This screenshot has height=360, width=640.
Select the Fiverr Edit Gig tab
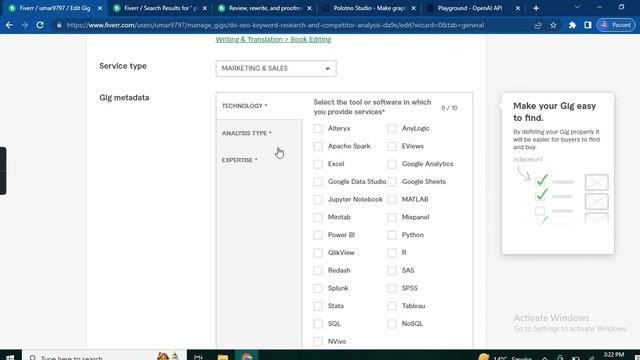pyautogui.click(x=55, y=8)
